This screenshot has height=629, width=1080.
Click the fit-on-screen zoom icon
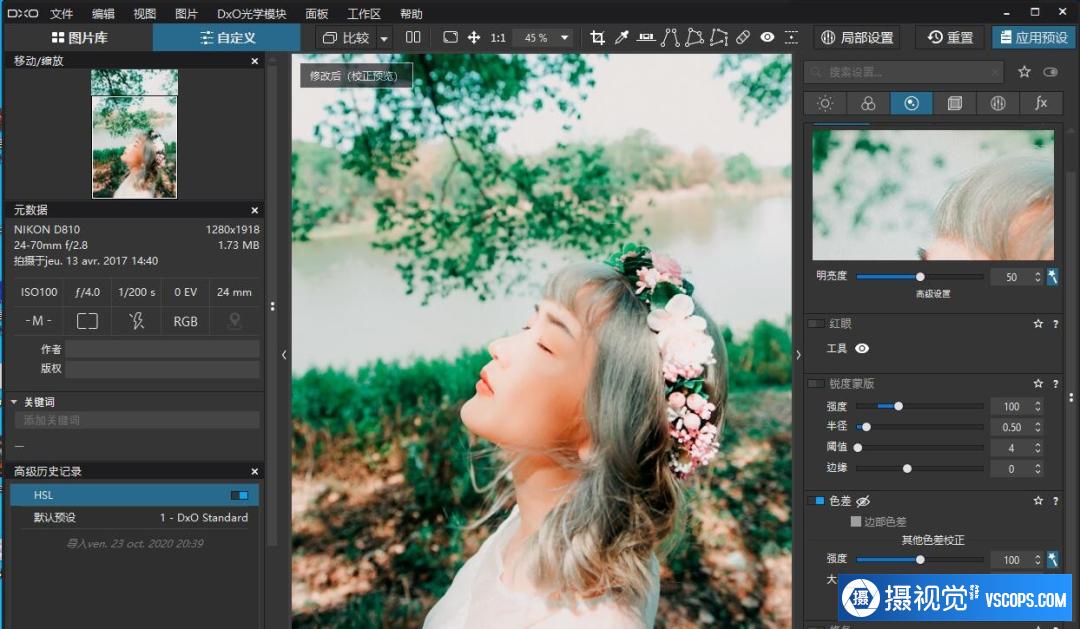[x=450, y=37]
